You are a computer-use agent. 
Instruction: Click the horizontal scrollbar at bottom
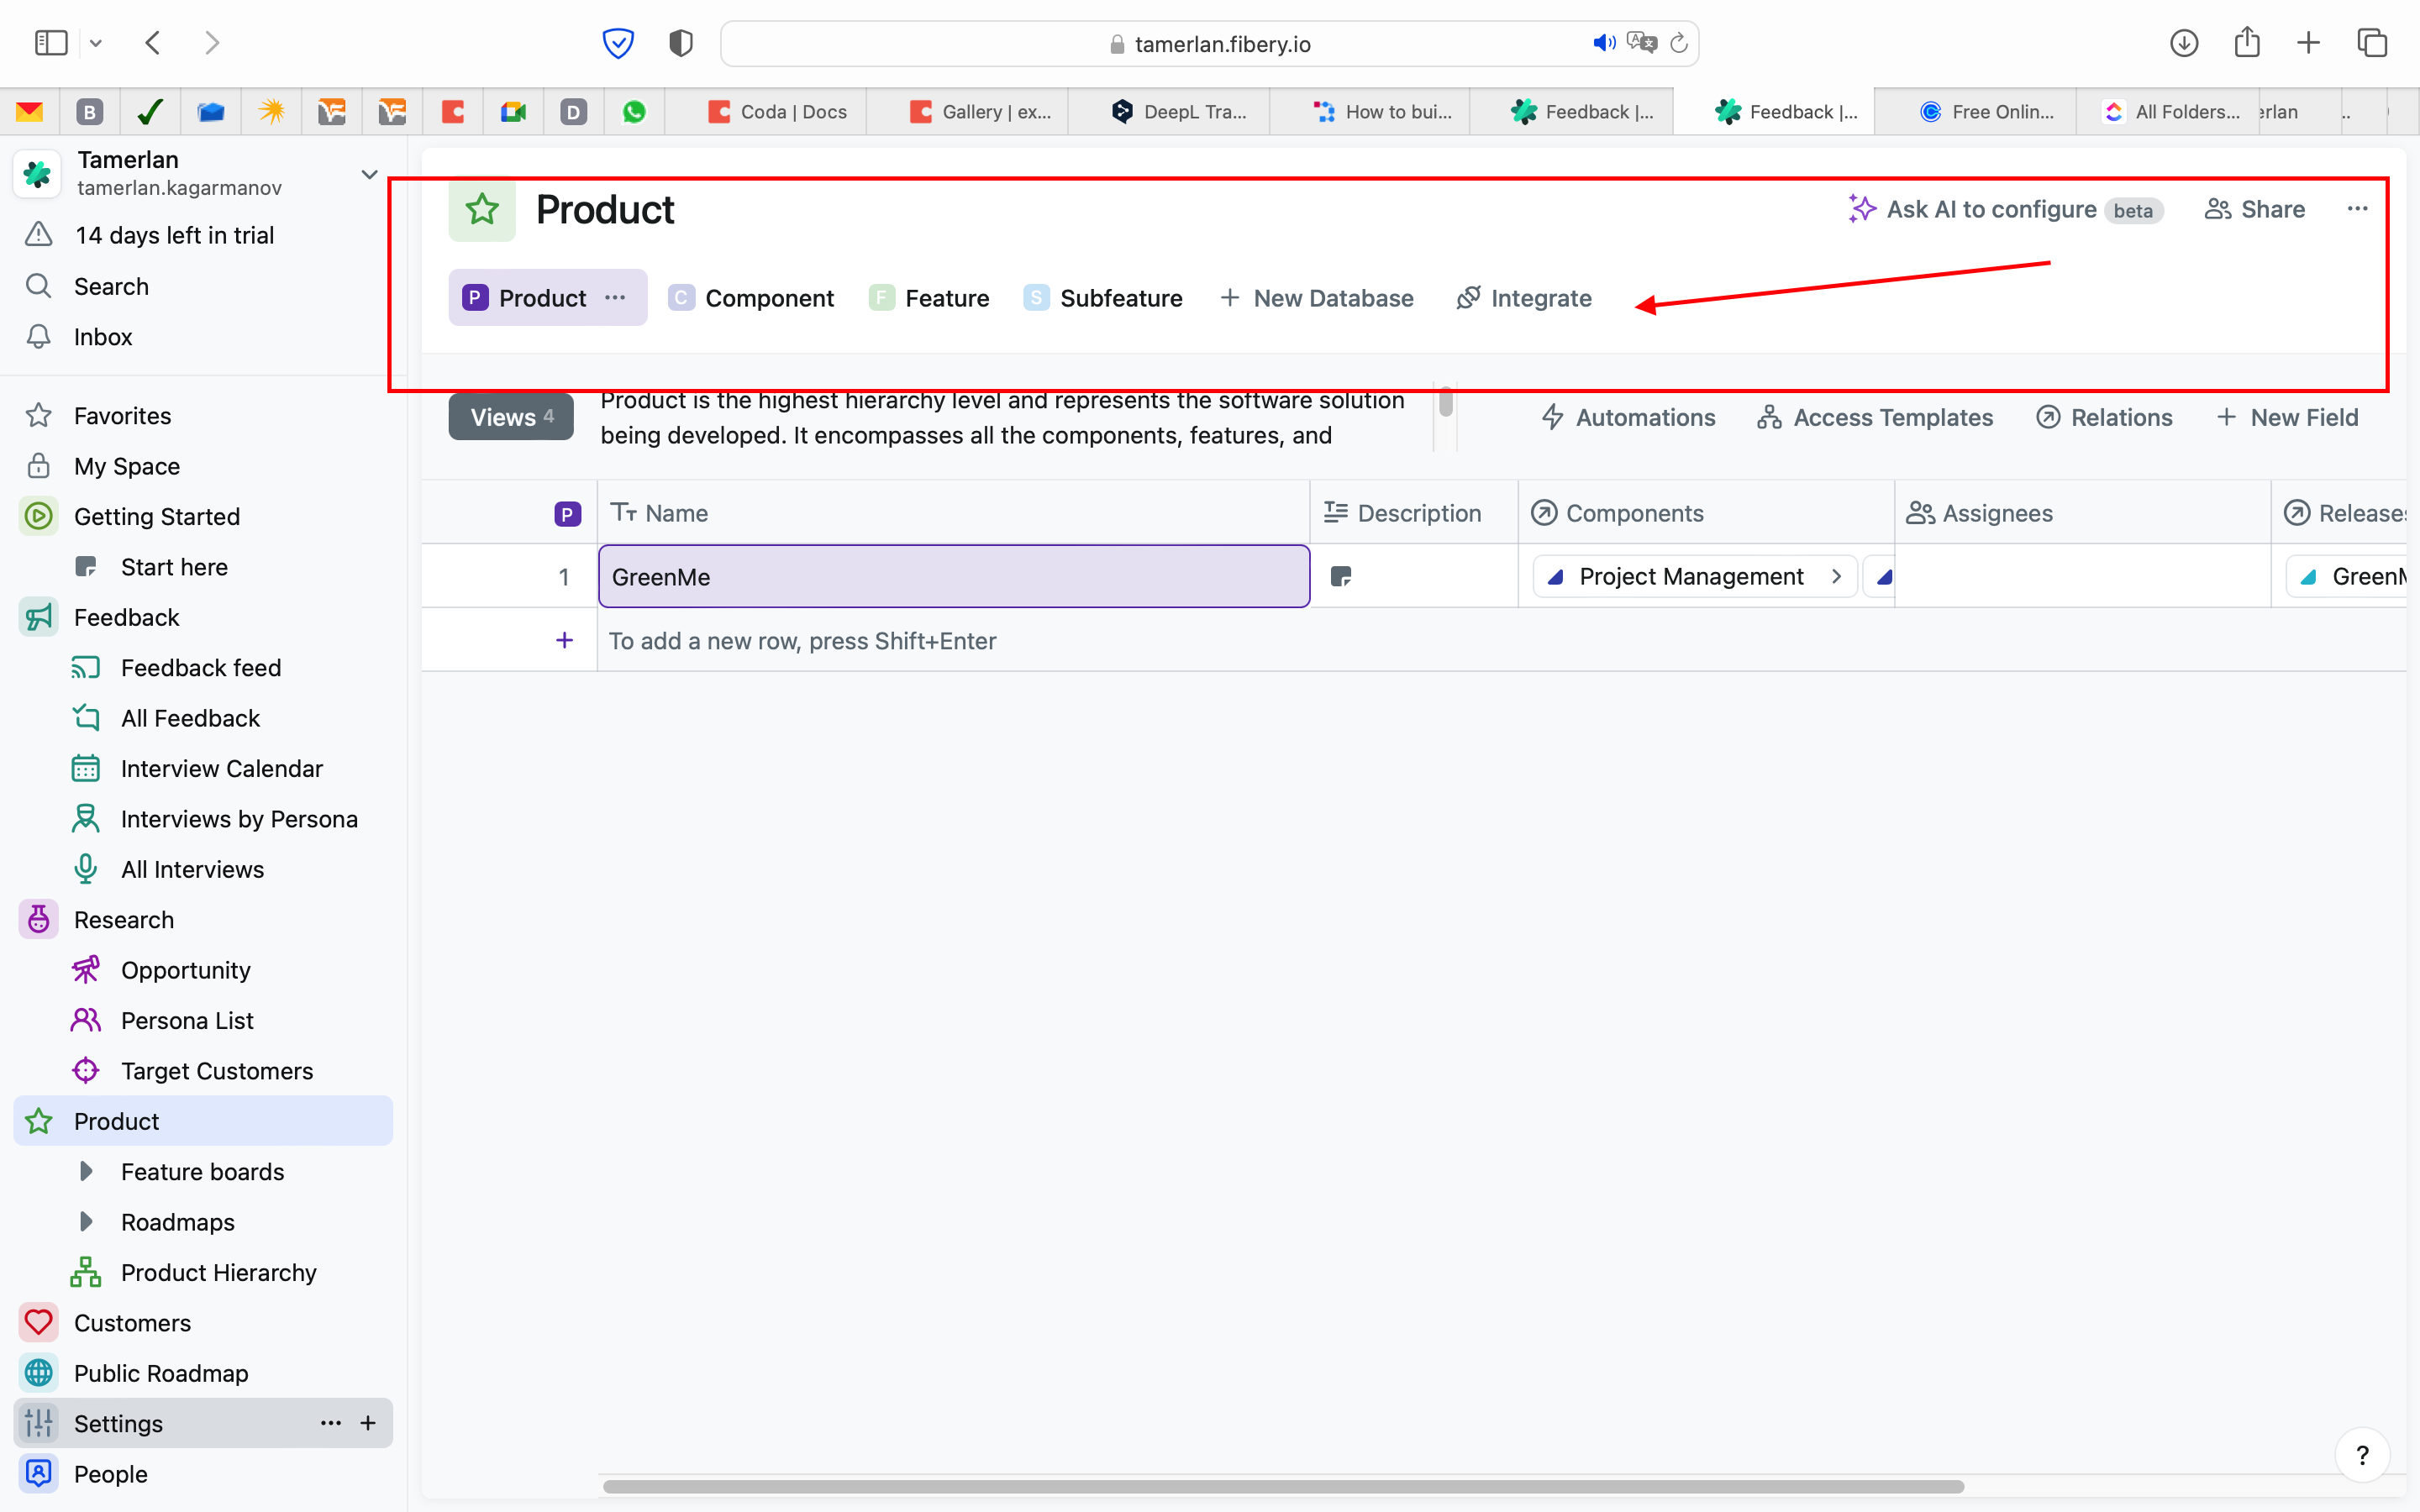click(1283, 1487)
